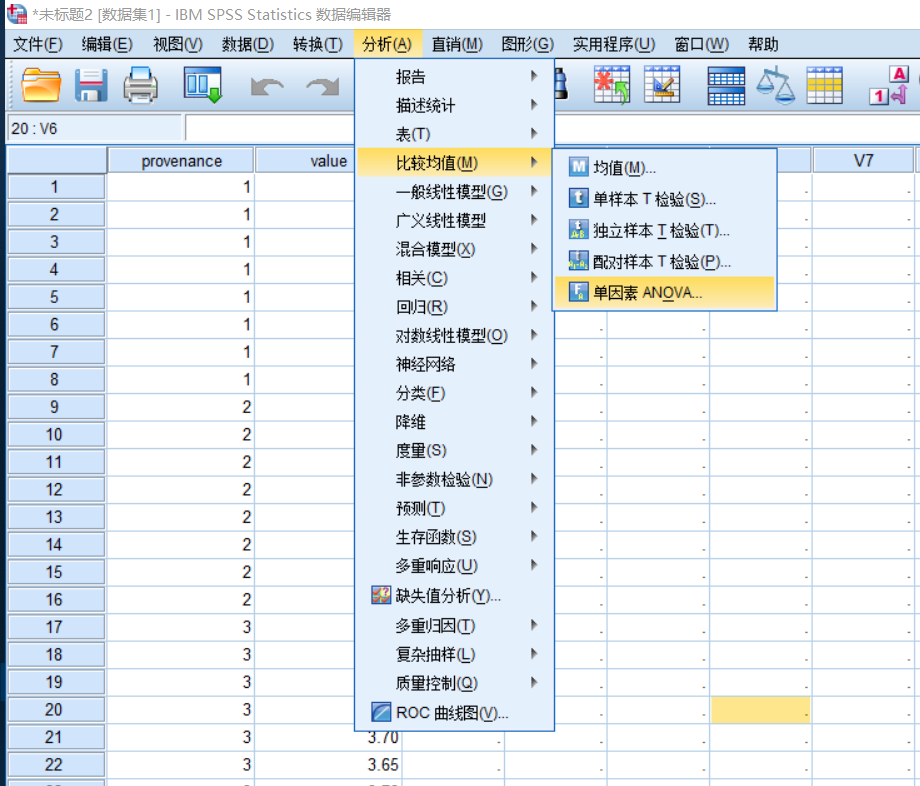Select the chart-with-checkmark toolbar icon
This screenshot has height=786, width=920.
[662, 85]
